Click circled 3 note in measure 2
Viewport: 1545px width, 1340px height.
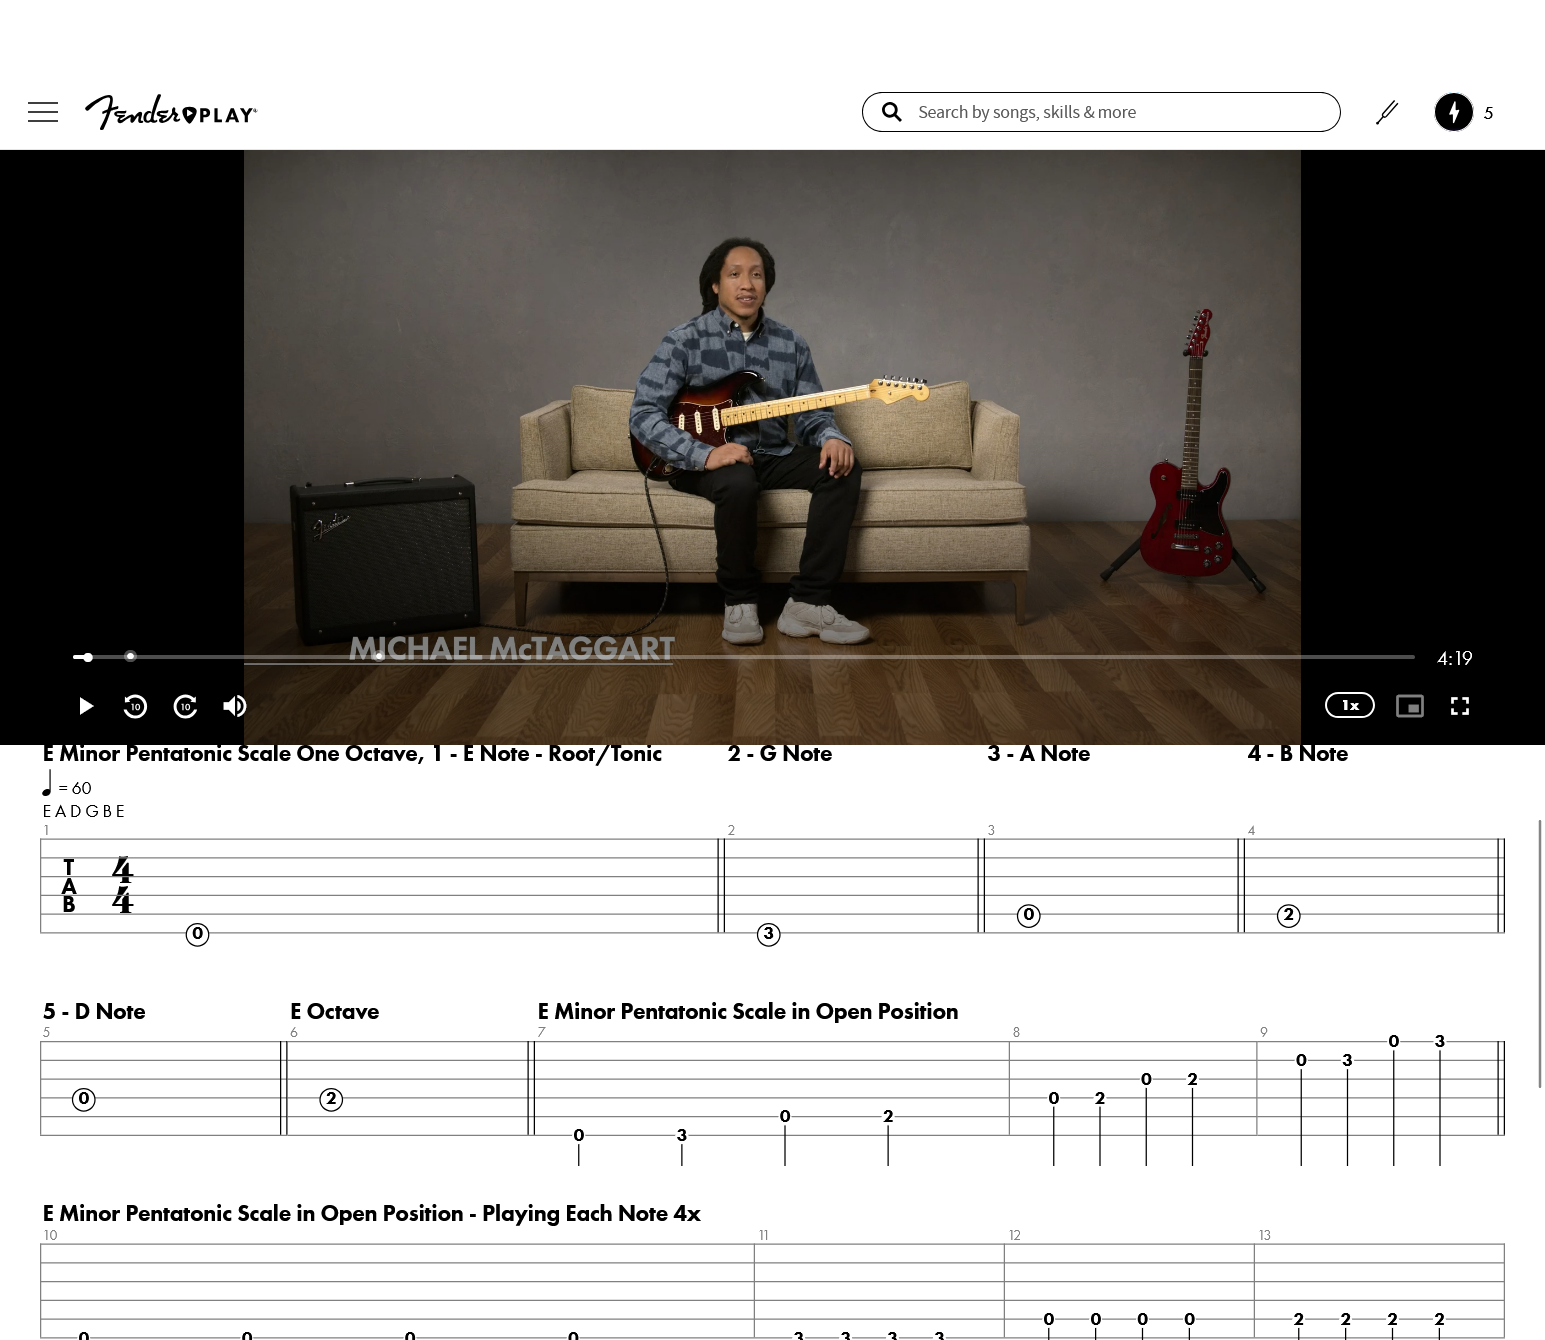click(769, 934)
